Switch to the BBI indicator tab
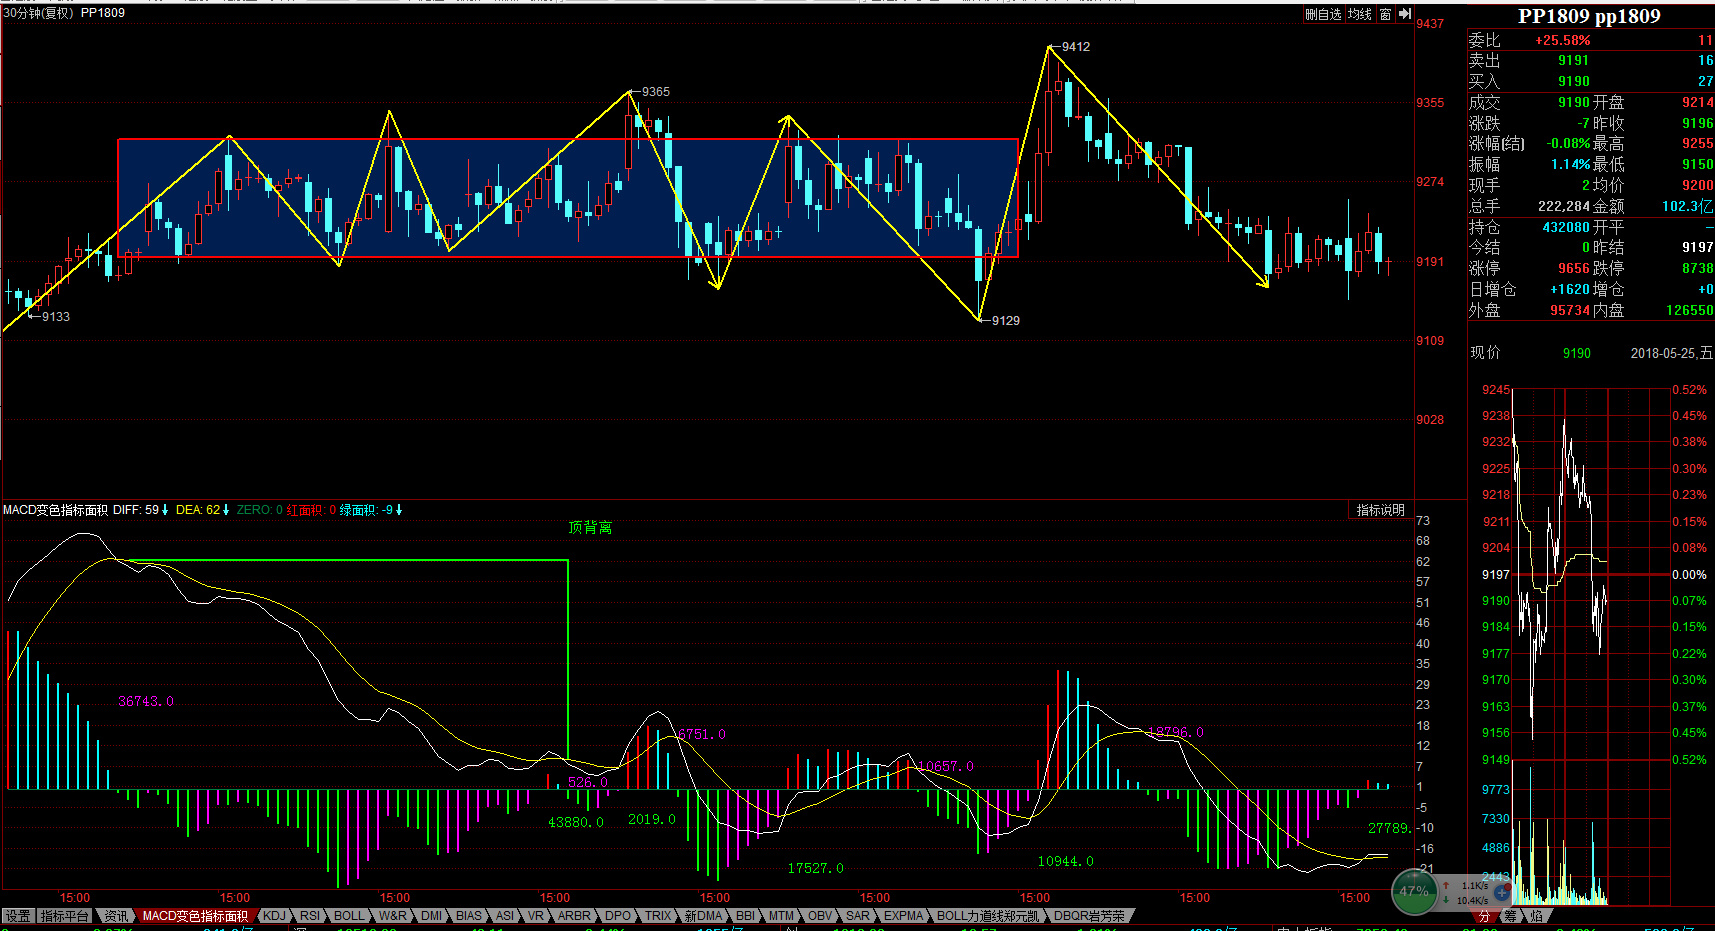This screenshot has height=931, width=1715. click(x=745, y=916)
